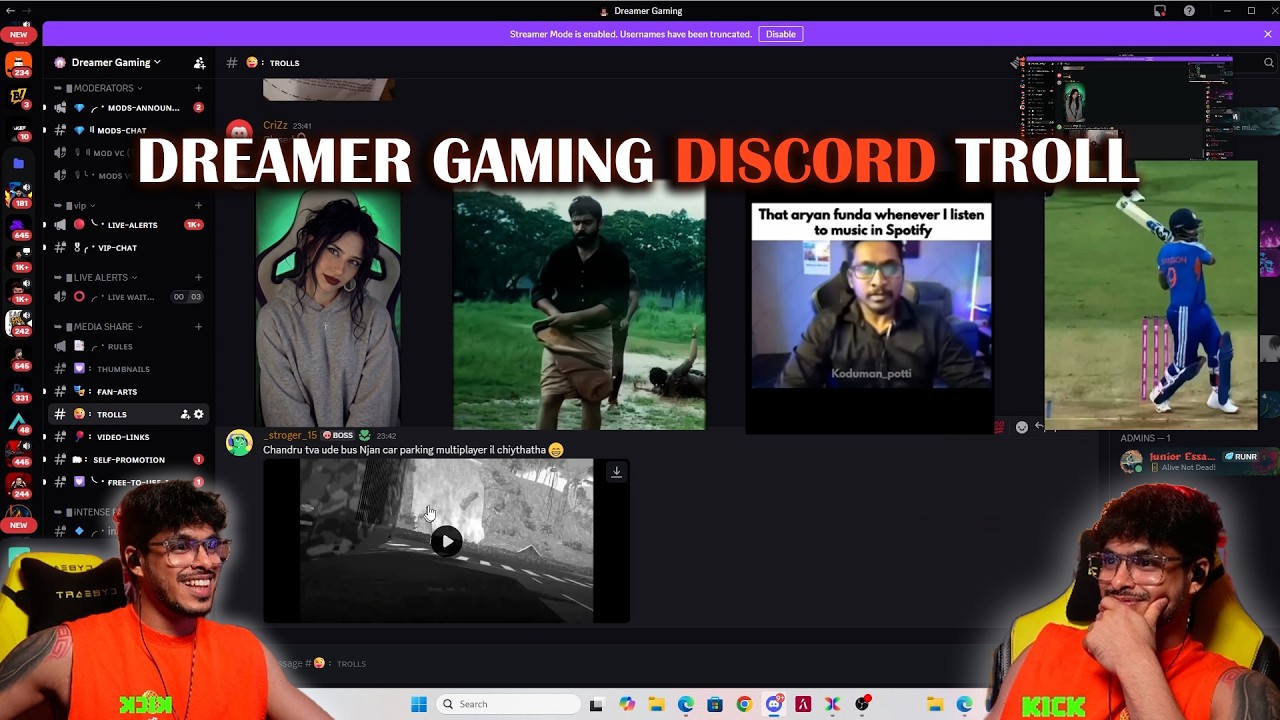This screenshot has width=1280, height=720.
Task: Open the server icon with 181 badge
Action: 18,194
